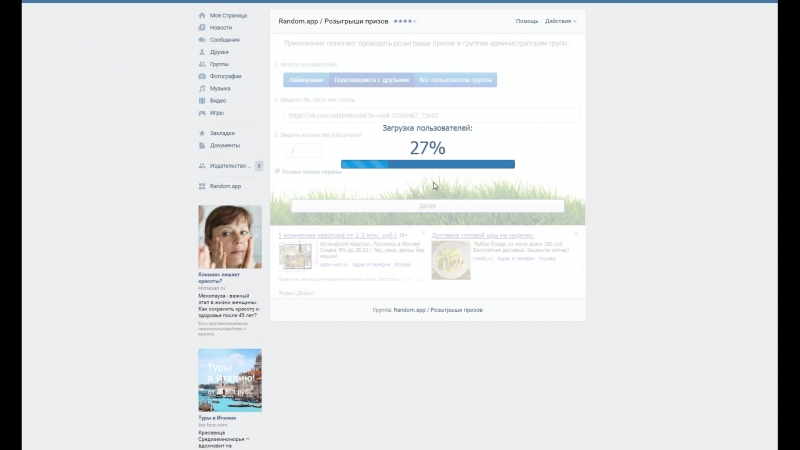This screenshot has width=800, height=450.
Task: Click the film icon beside Видео
Action: pyautogui.click(x=202, y=101)
